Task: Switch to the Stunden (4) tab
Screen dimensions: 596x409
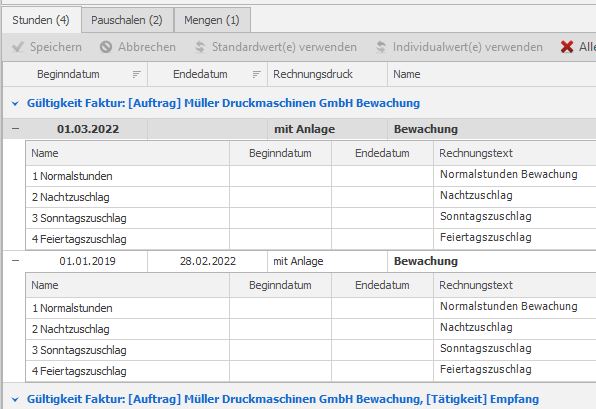Action: (41, 20)
